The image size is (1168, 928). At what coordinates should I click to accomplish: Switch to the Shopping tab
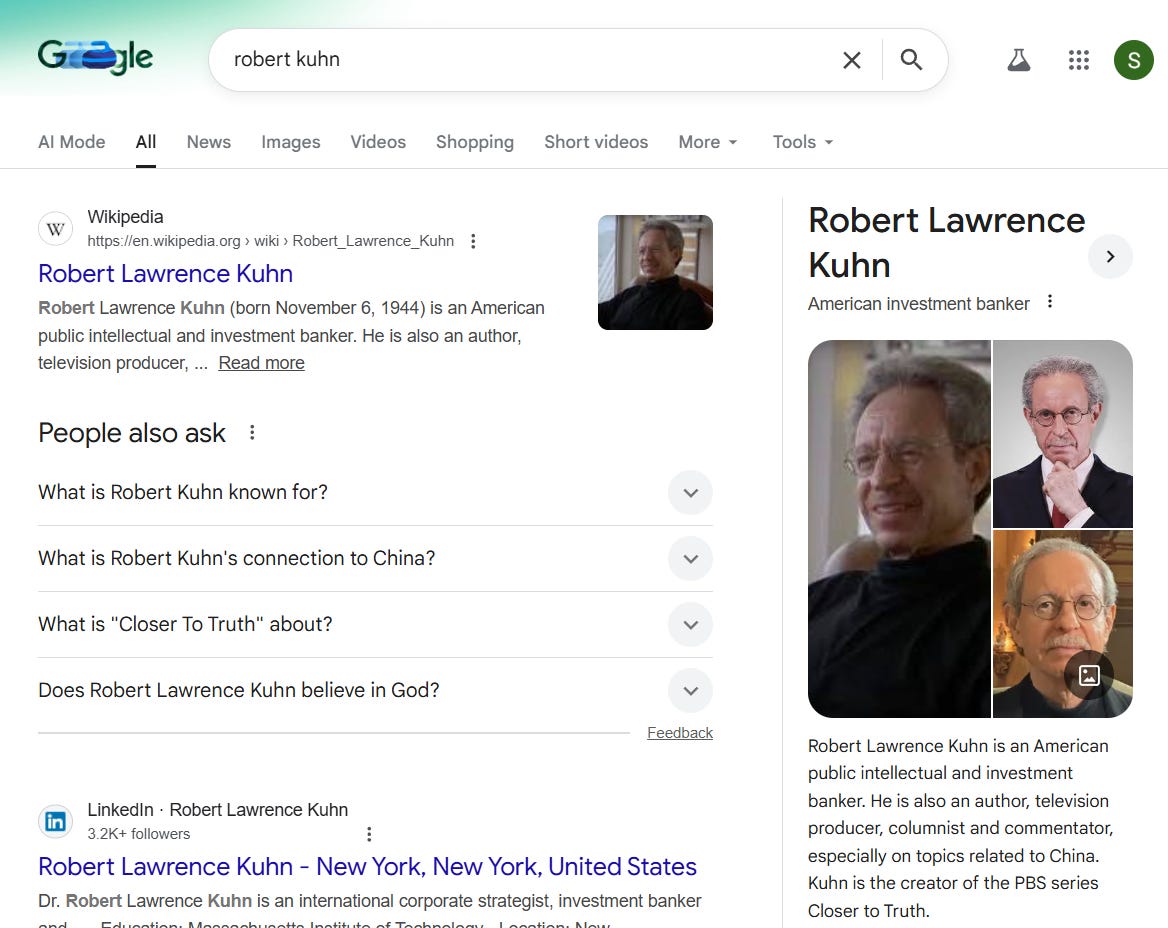click(x=474, y=142)
